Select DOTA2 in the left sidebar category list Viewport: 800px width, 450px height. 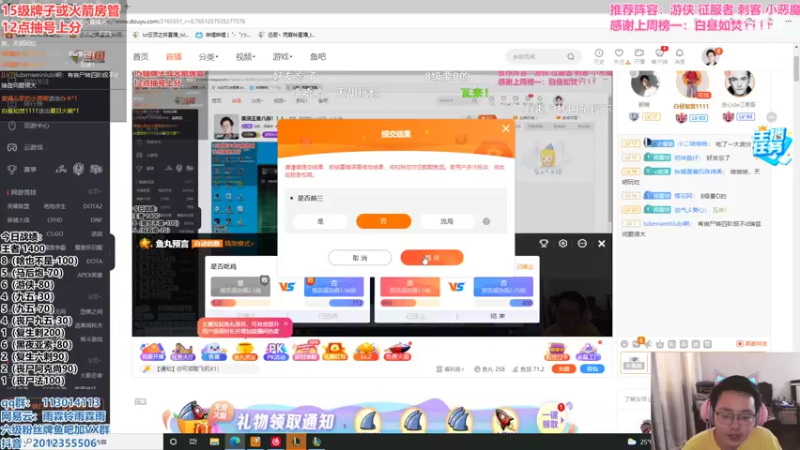pyautogui.click(x=92, y=206)
